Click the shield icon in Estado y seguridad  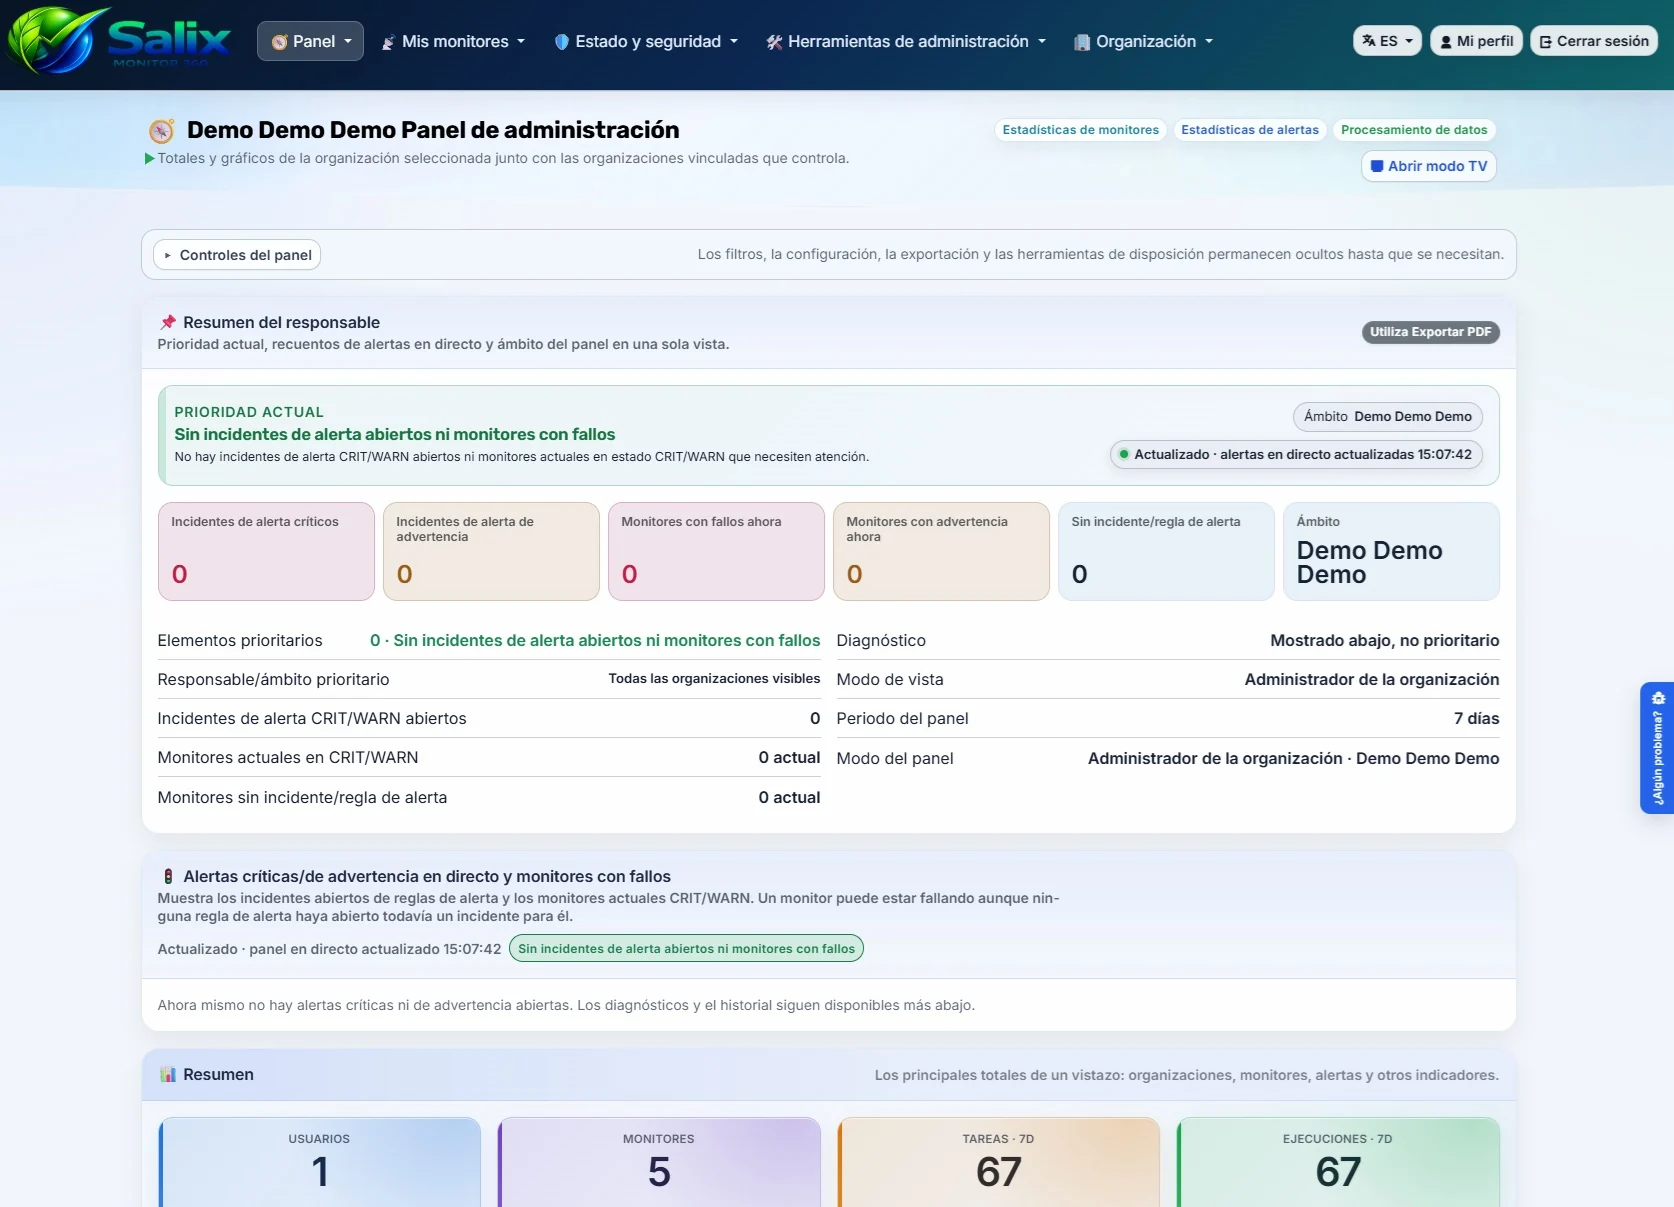point(562,42)
